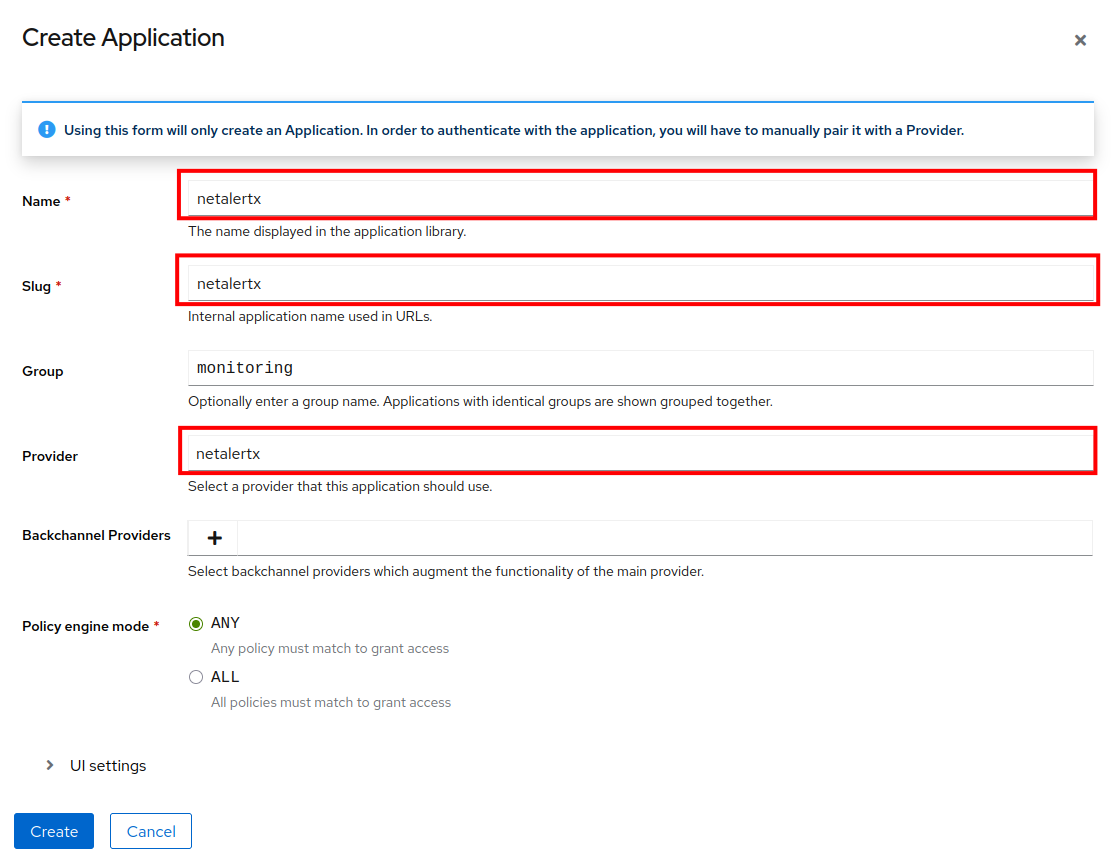Click the X to dismiss the Create Application dialog
Viewport: 1115px width, 861px height.
[x=1080, y=40]
